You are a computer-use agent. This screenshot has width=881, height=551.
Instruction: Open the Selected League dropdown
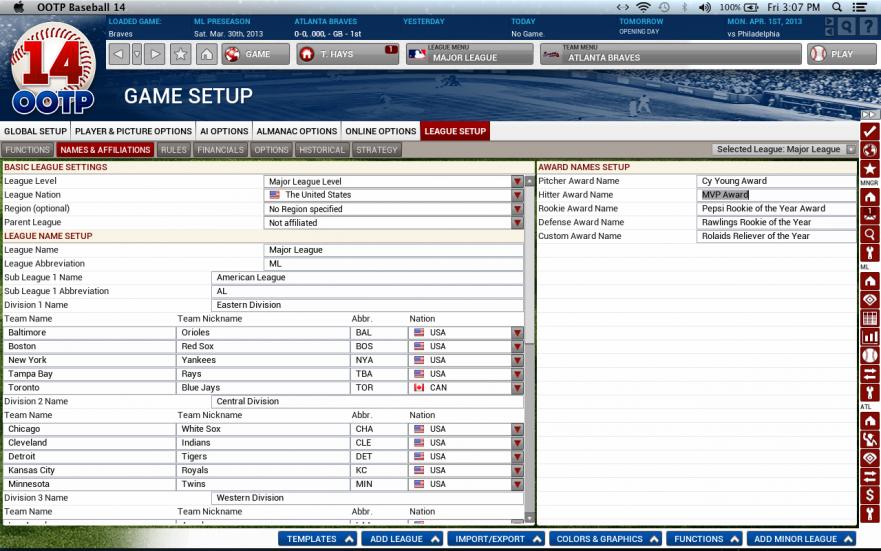click(x=851, y=149)
